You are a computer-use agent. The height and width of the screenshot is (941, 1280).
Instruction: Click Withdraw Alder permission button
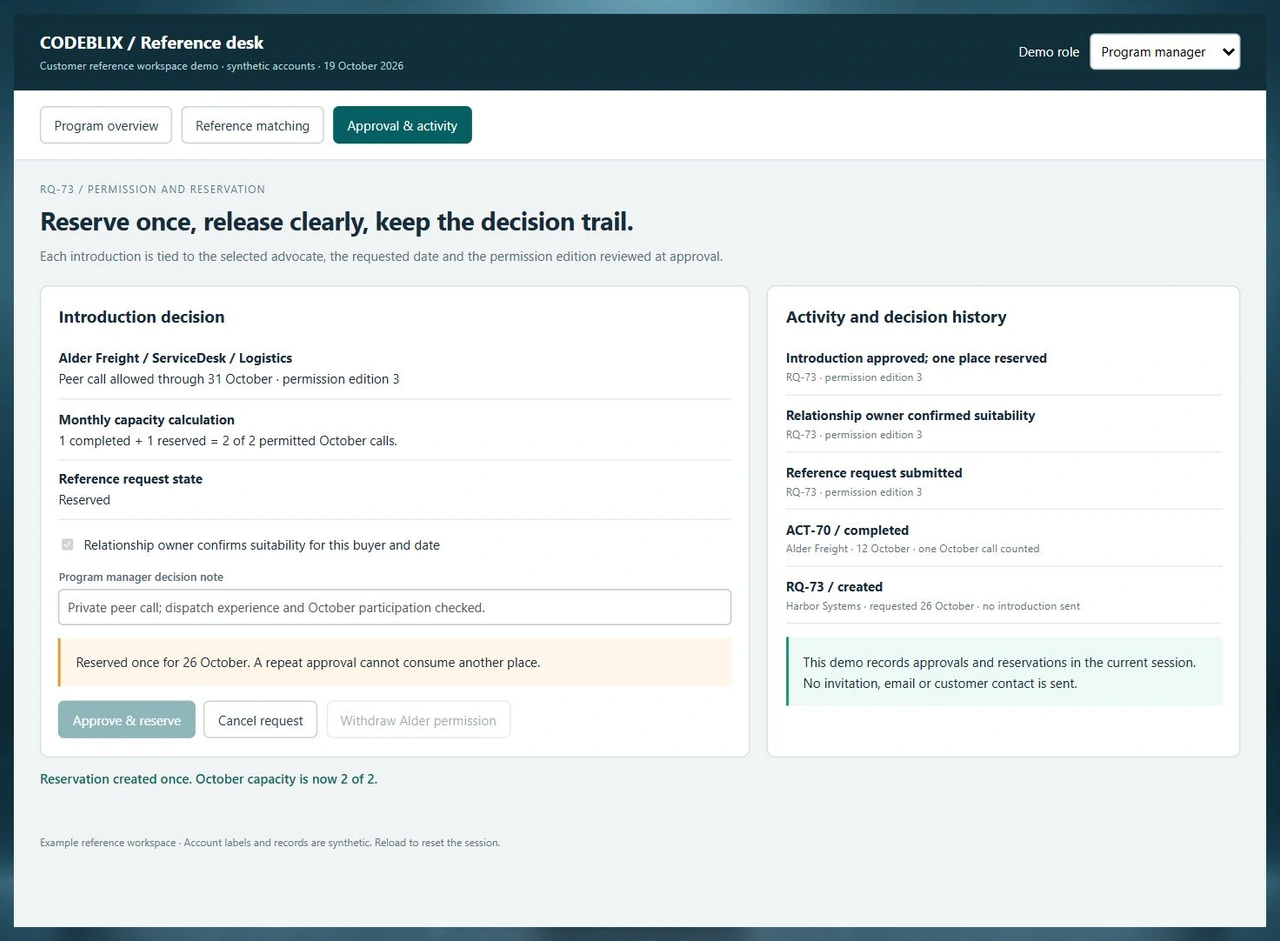pyautogui.click(x=418, y=720)
